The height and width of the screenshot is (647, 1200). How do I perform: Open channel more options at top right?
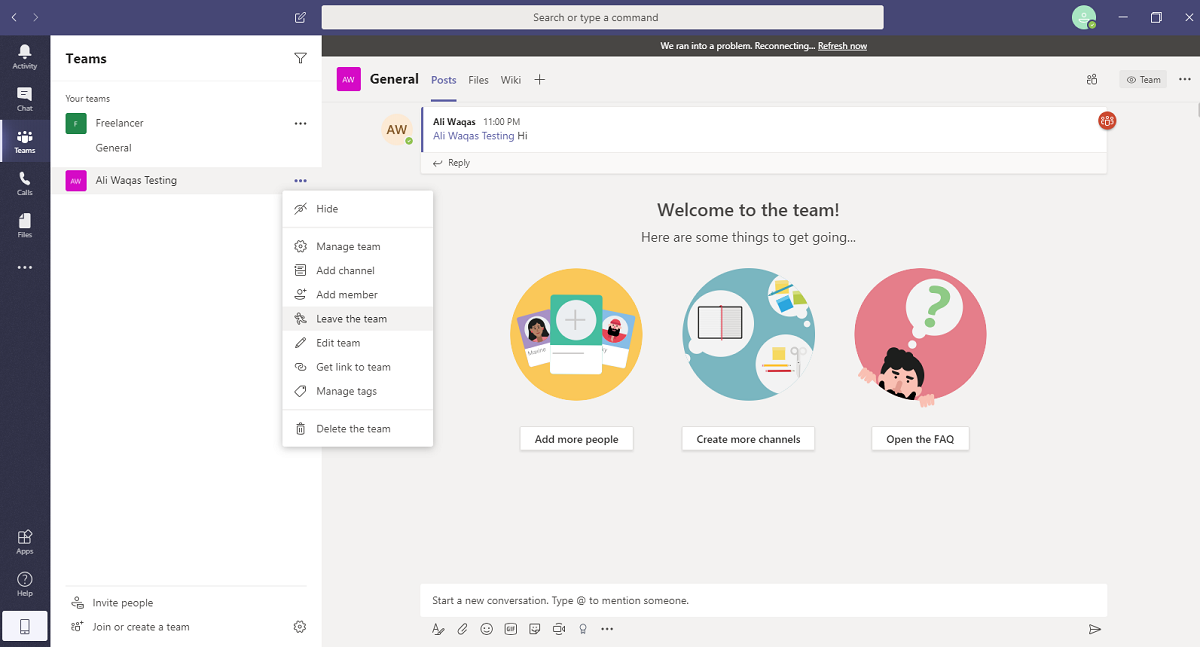[x=1185, y=79]
